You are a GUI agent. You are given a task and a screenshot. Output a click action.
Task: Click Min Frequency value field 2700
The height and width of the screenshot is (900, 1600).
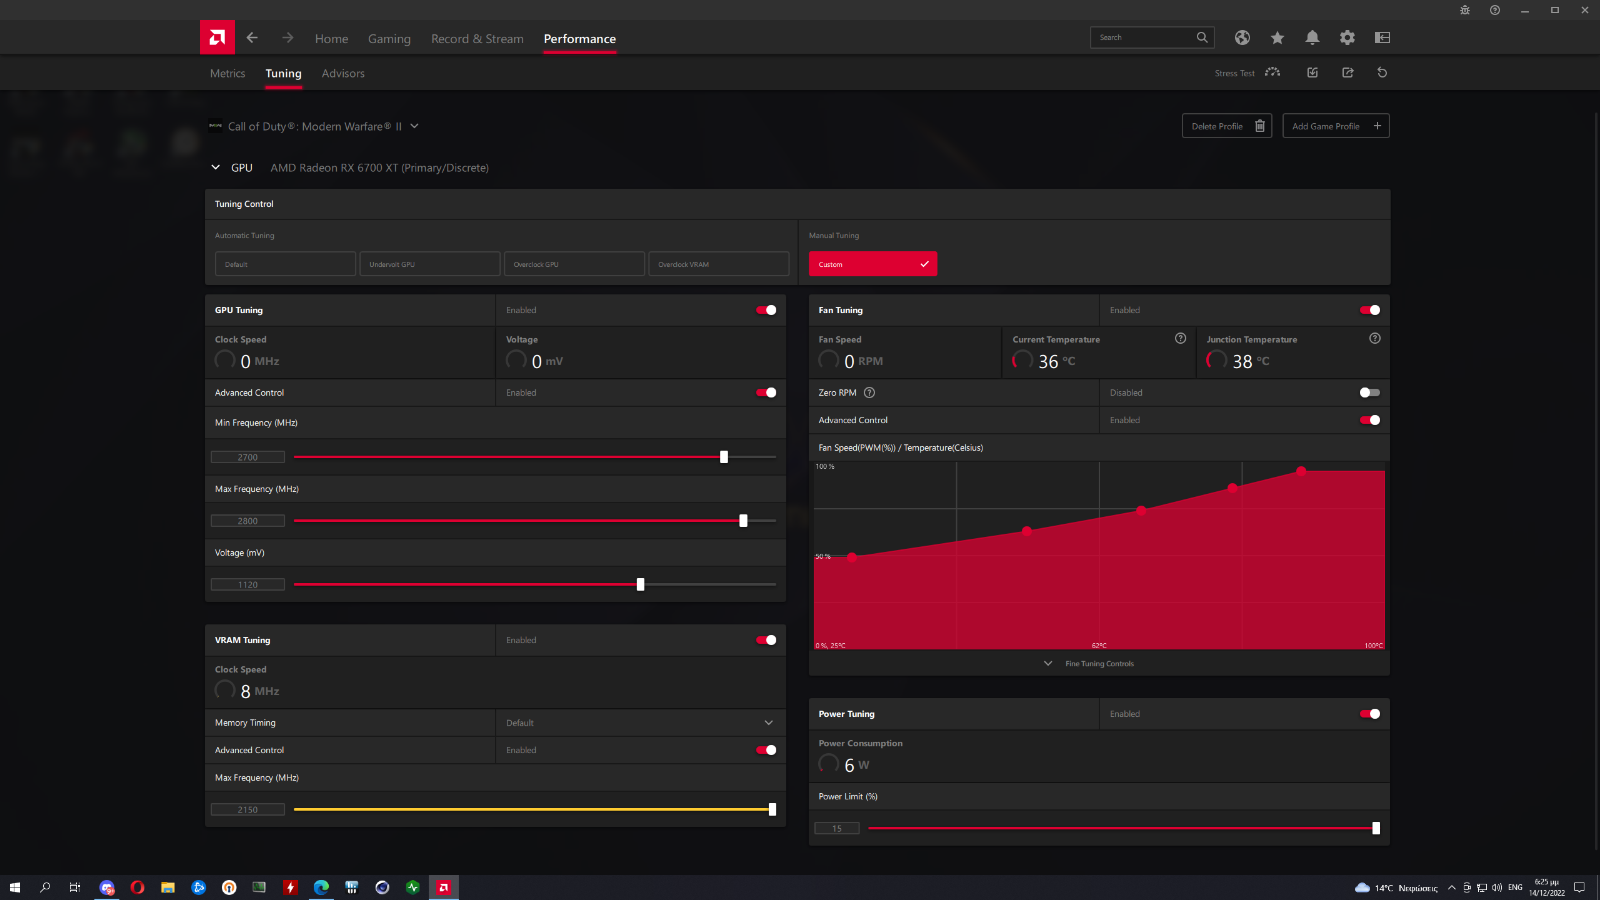click(x=248, y=457)
